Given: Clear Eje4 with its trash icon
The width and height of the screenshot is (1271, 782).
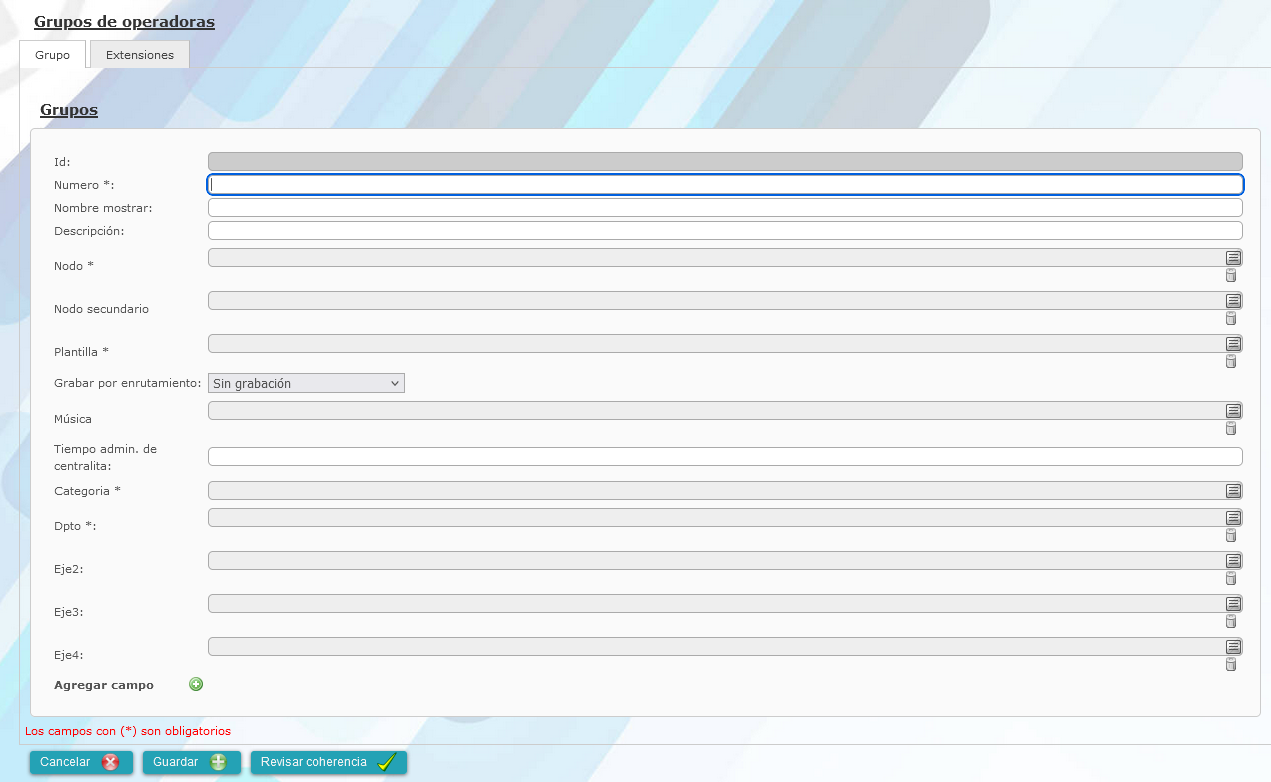Looking at the screenshot, I should [x=1231, y=664].
